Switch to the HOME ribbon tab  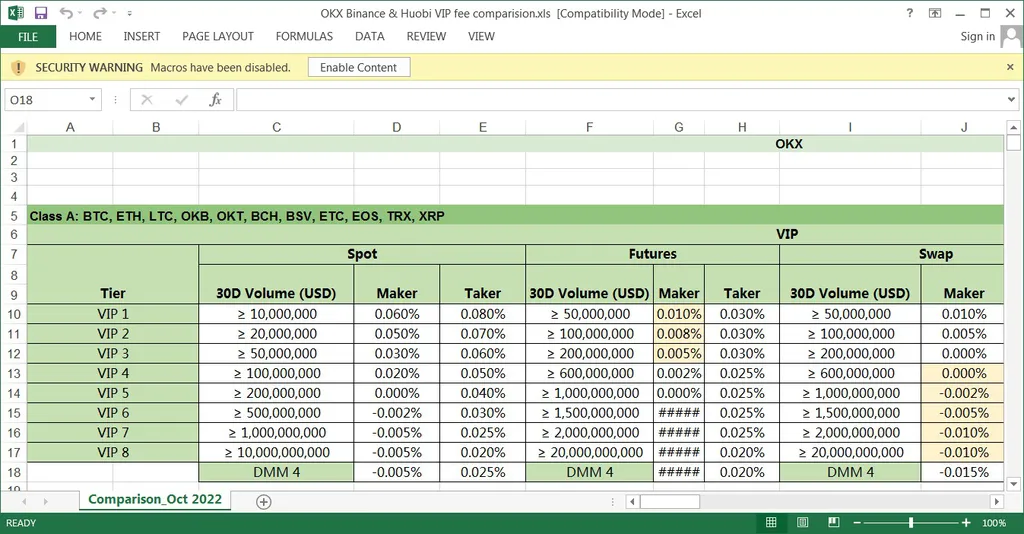coord(86,37)
